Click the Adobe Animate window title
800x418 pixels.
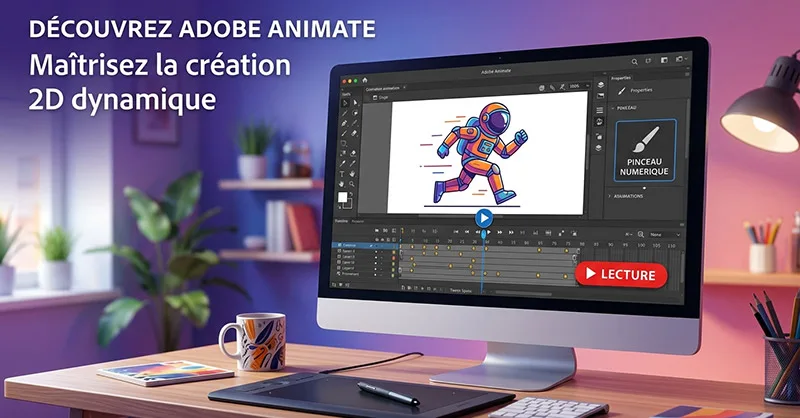point(496,71)
